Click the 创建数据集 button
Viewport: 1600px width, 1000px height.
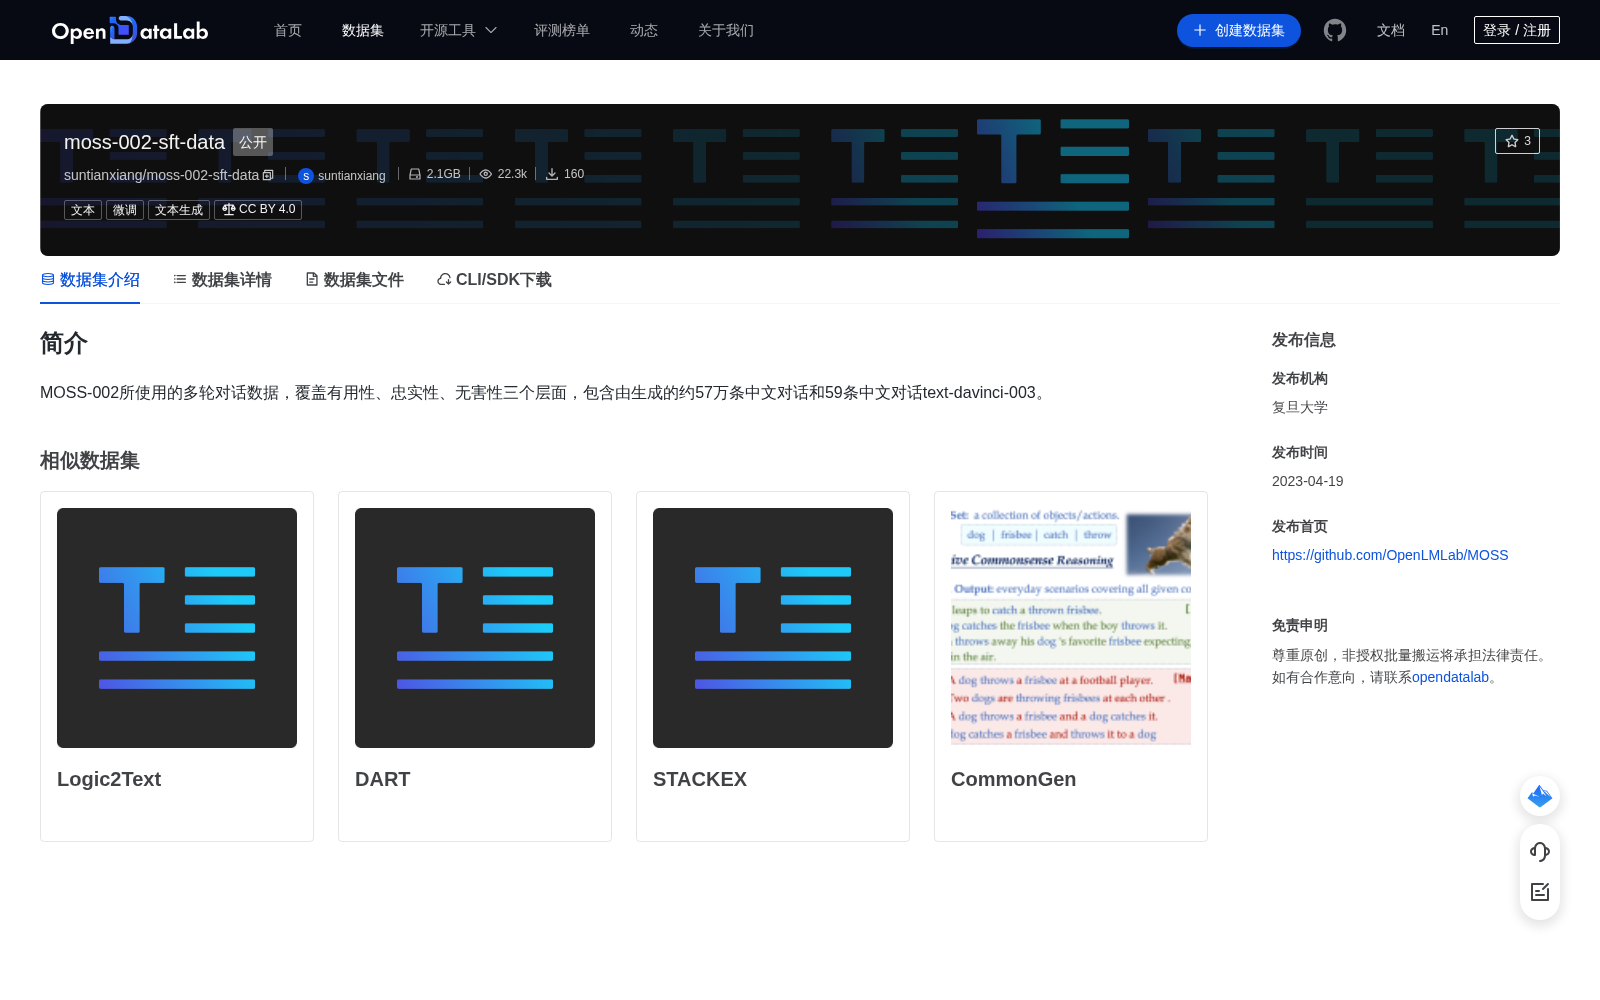1239,30
